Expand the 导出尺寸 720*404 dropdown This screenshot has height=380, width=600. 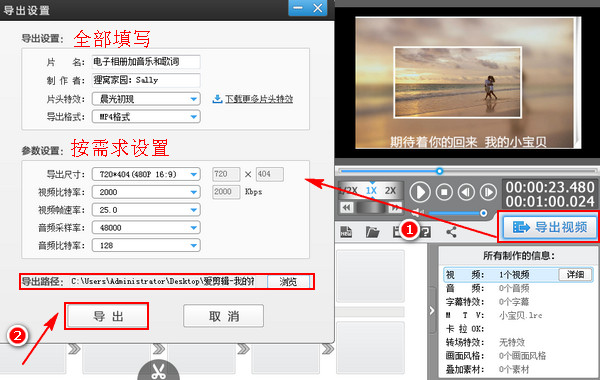point(146,175)
